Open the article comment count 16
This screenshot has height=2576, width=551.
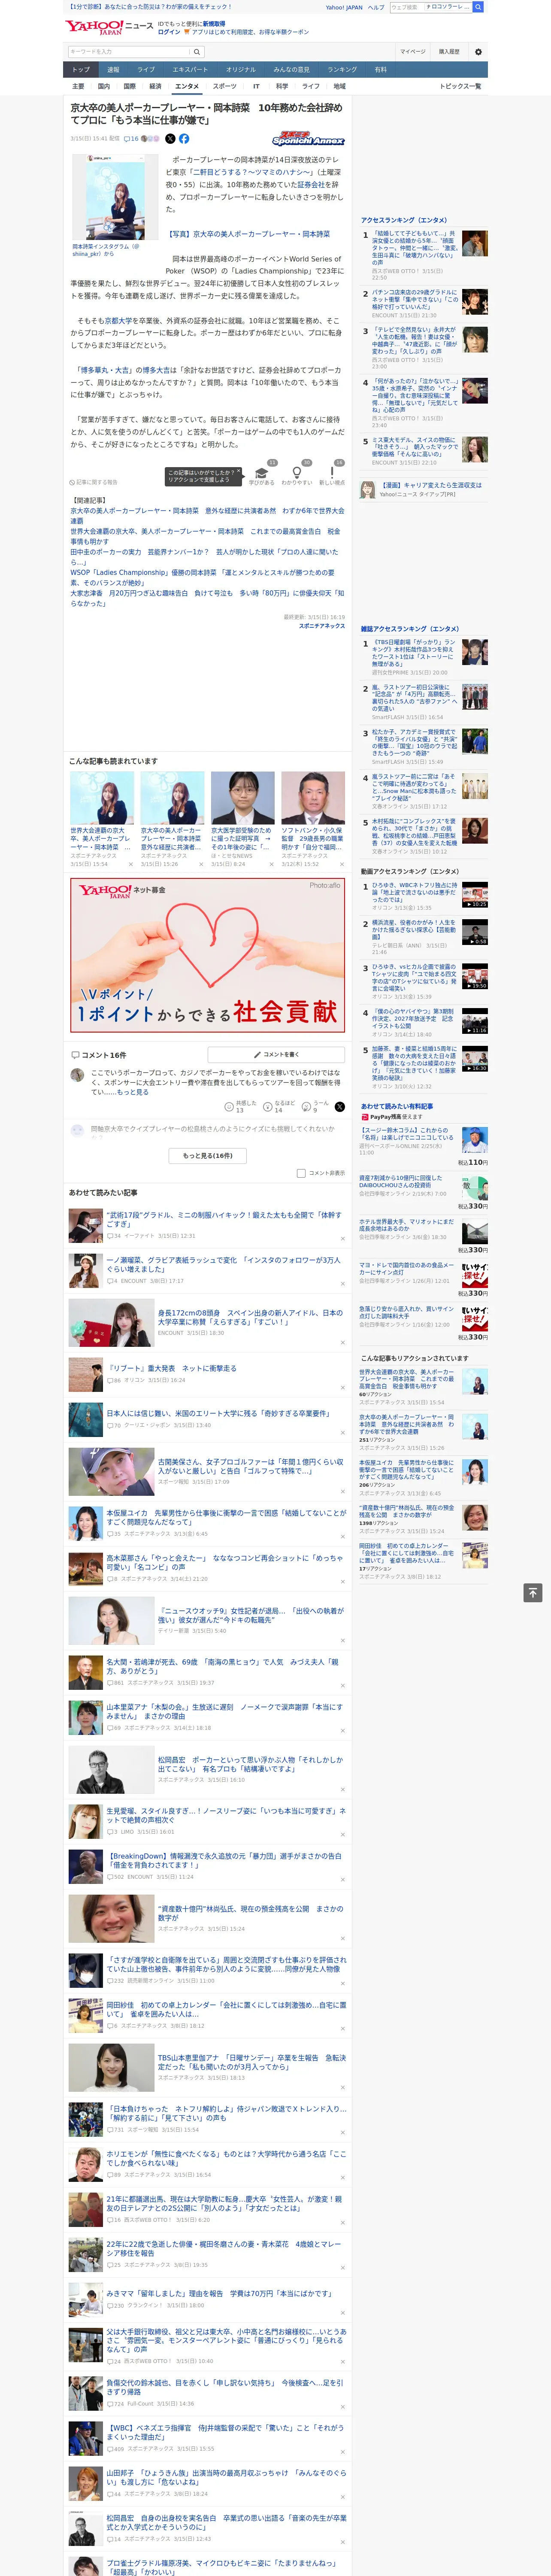131,139
